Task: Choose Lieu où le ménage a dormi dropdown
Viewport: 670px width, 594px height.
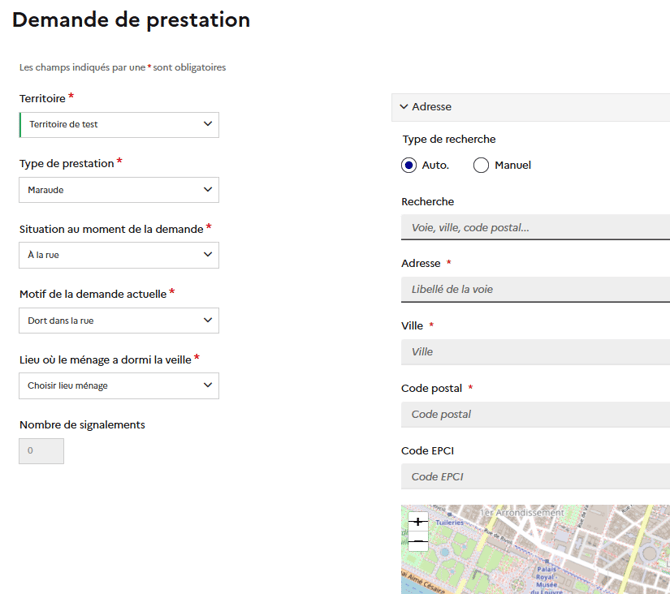Action: (x=119, y=386)
